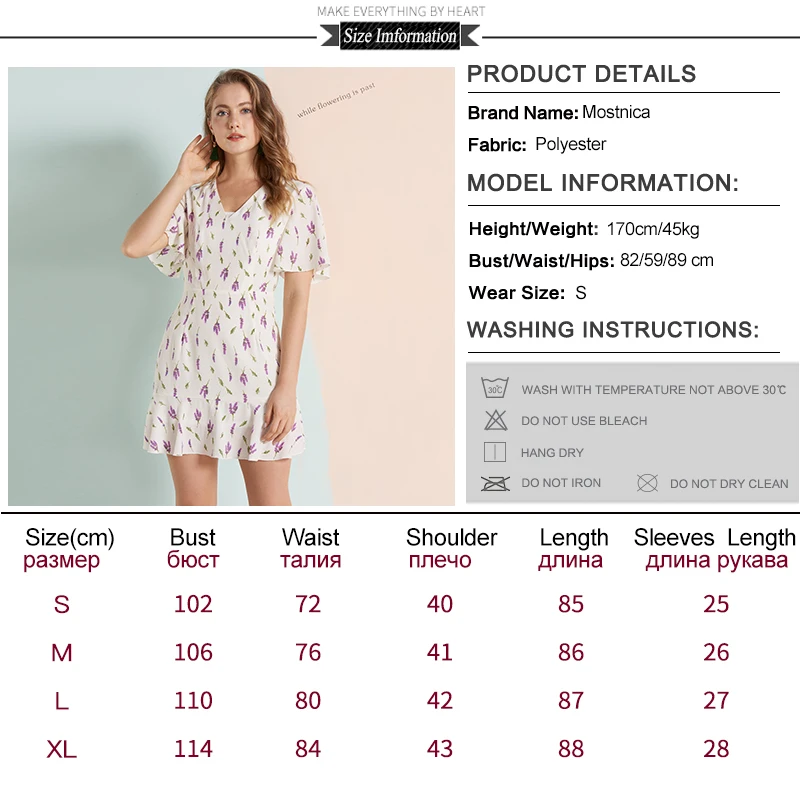Click the do not bleach triangle icon
This screenshot has width=800, height=800.
point(495,420)
